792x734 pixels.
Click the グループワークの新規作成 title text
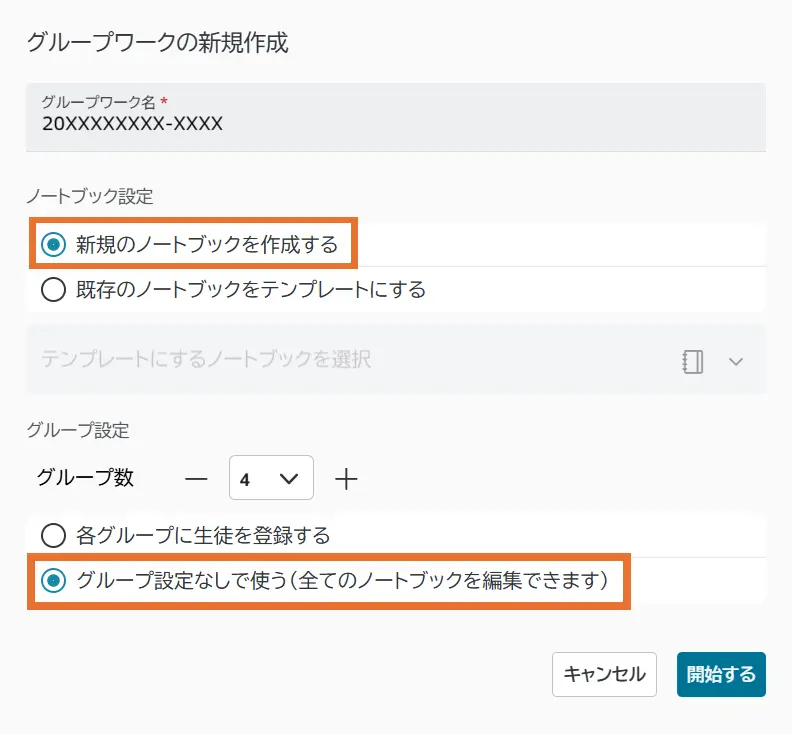(x=157, y=42)
